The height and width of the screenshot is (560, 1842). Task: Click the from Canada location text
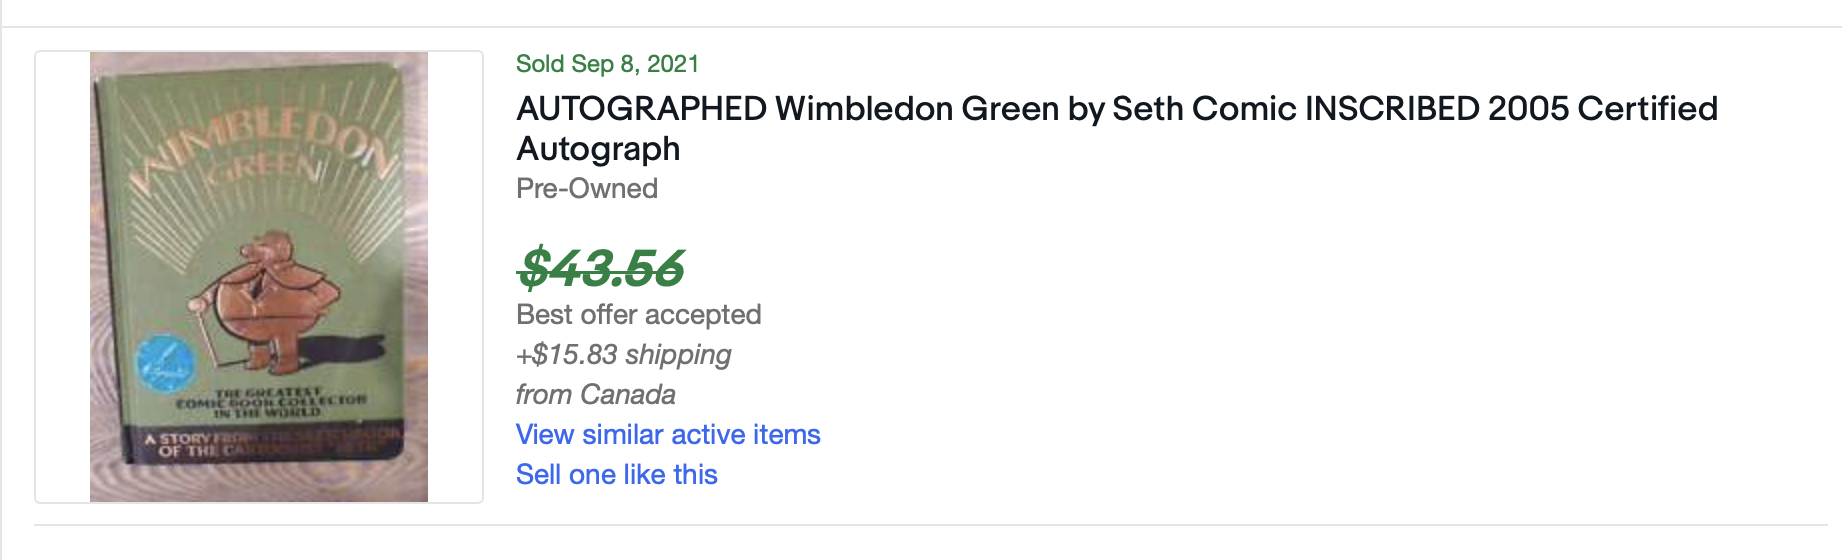(596, 394)
